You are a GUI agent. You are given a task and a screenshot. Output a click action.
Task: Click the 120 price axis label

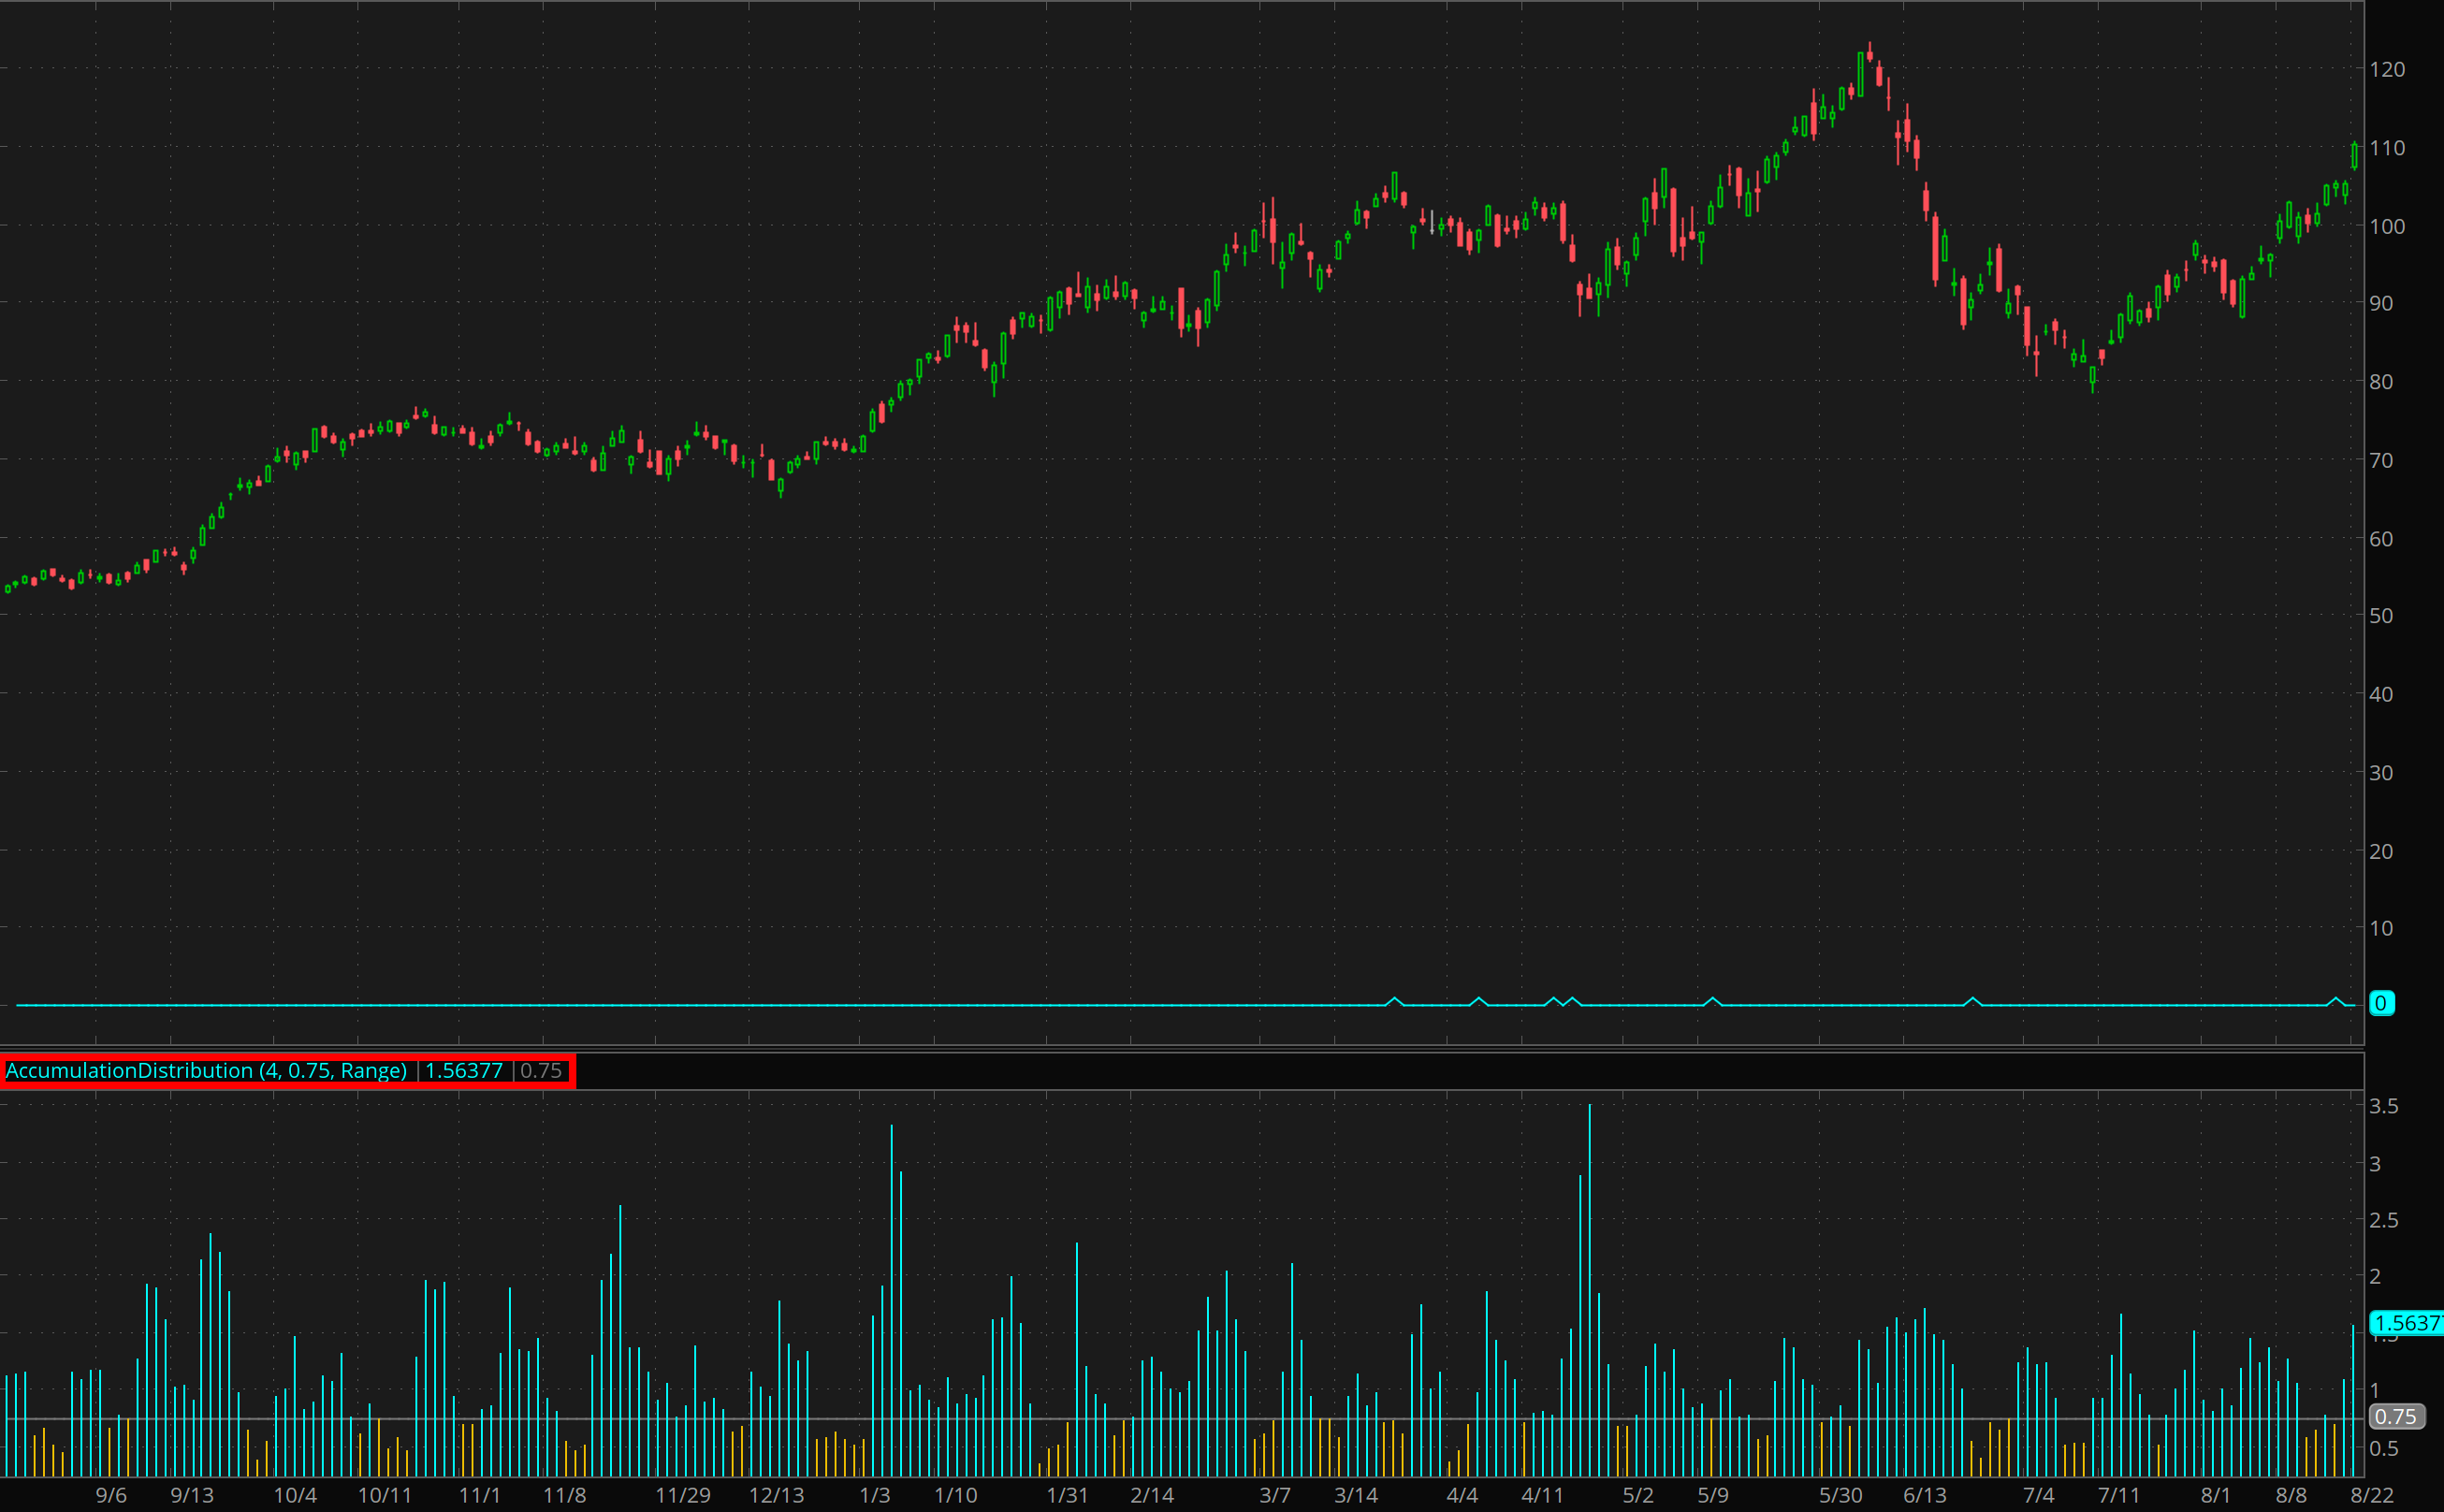2387,69
